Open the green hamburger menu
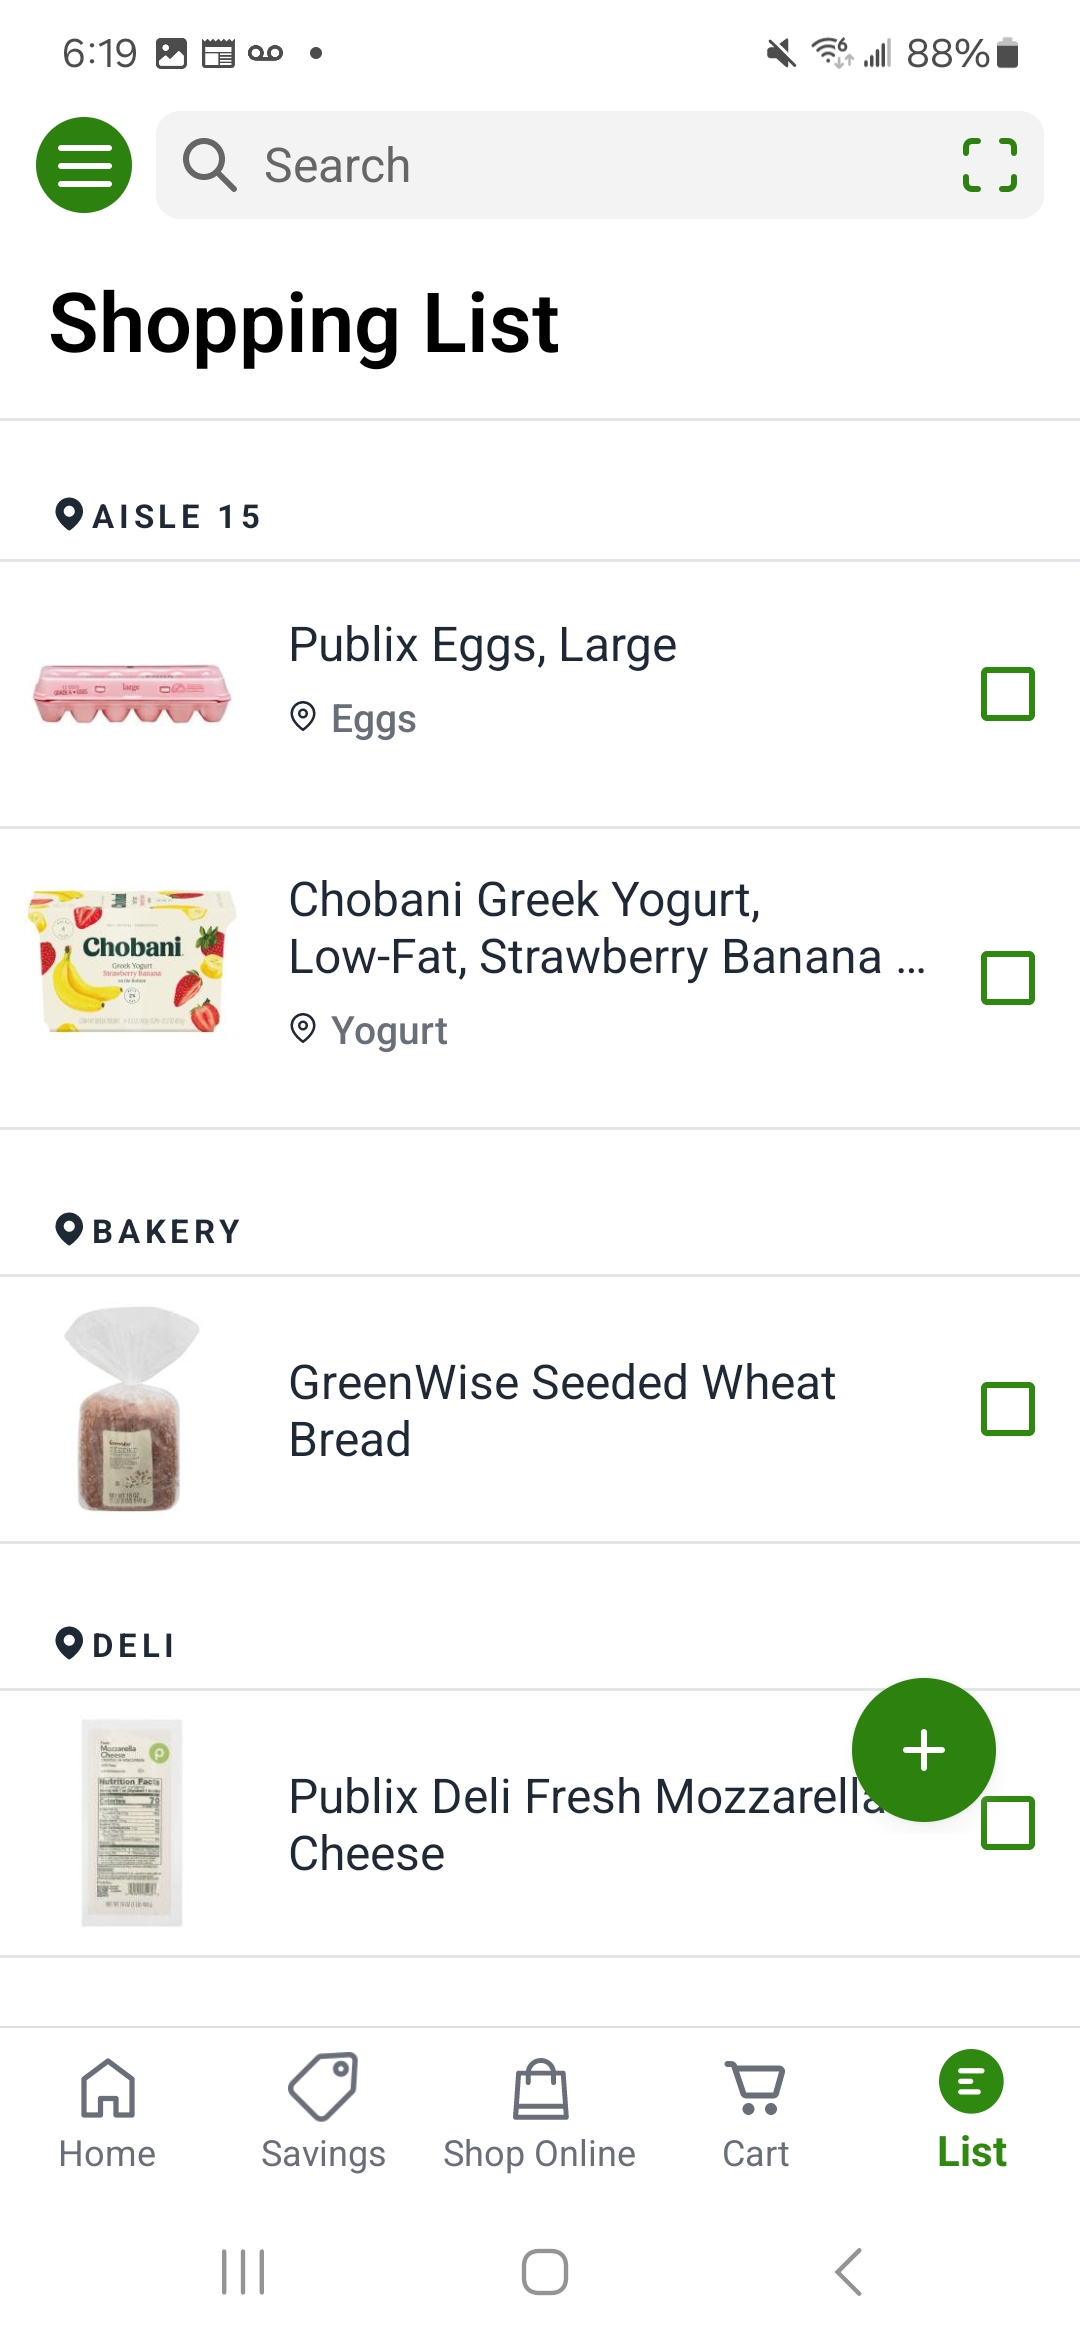 (84, 165)
